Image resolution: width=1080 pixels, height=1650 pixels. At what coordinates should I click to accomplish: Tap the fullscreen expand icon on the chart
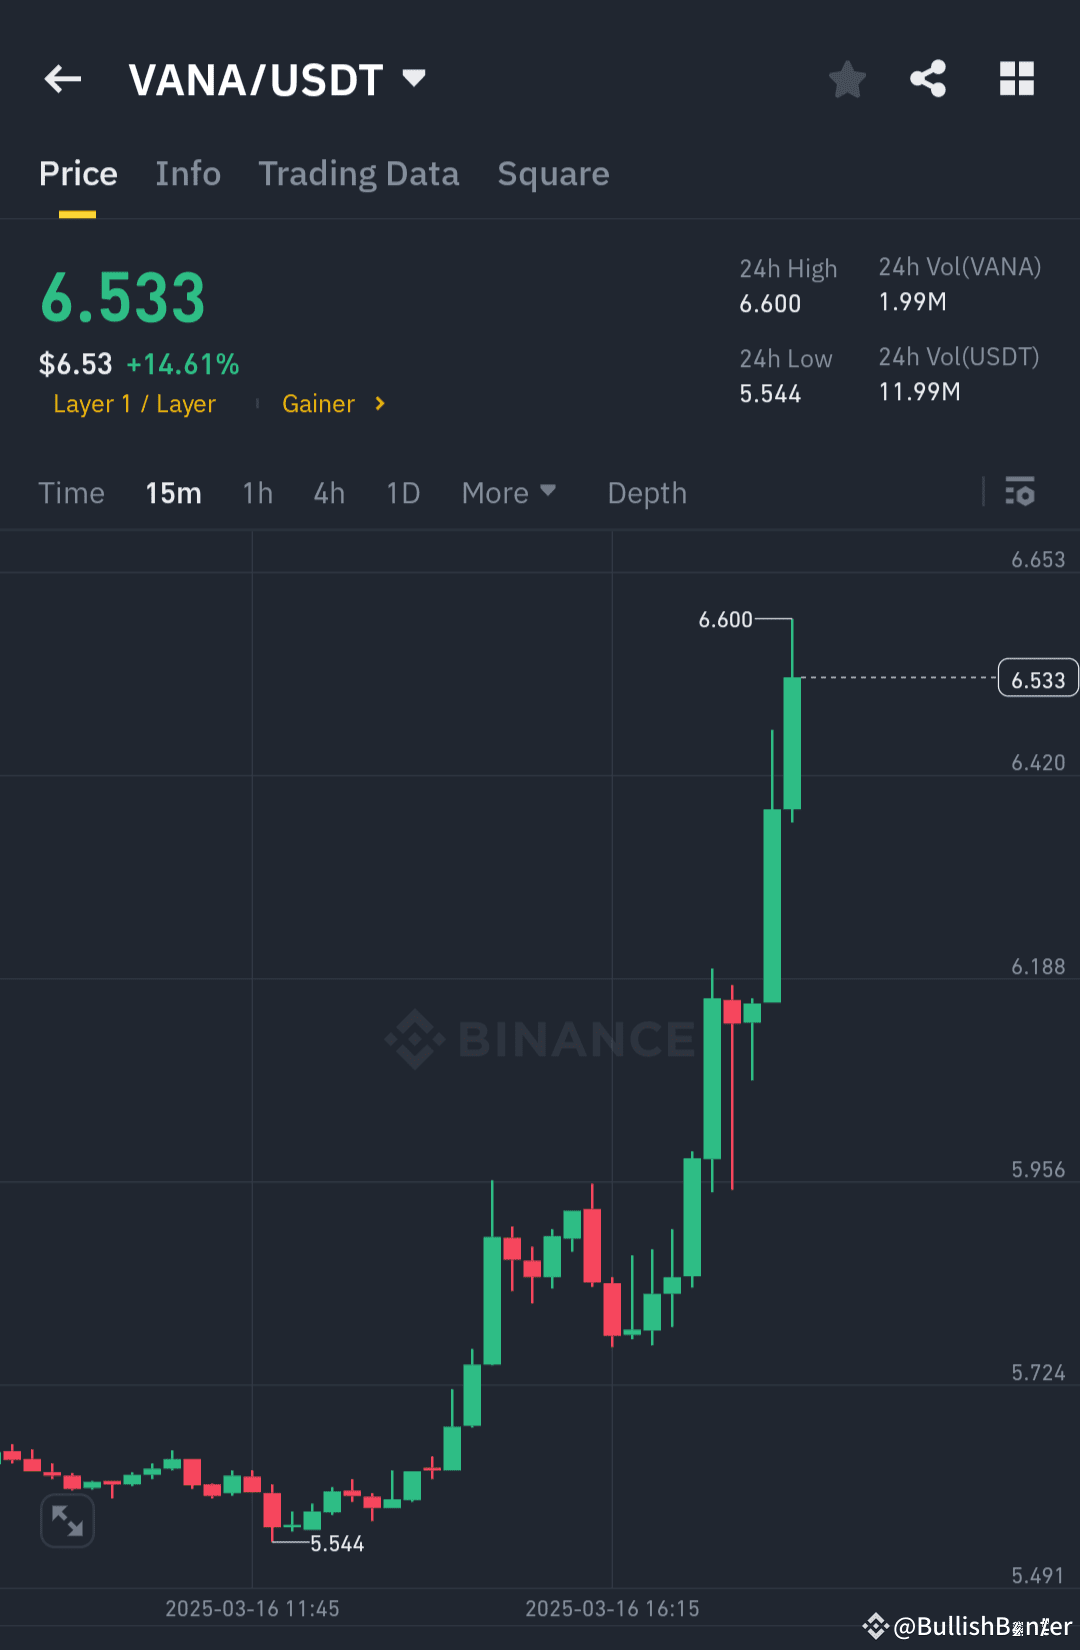click(67, 1520)
